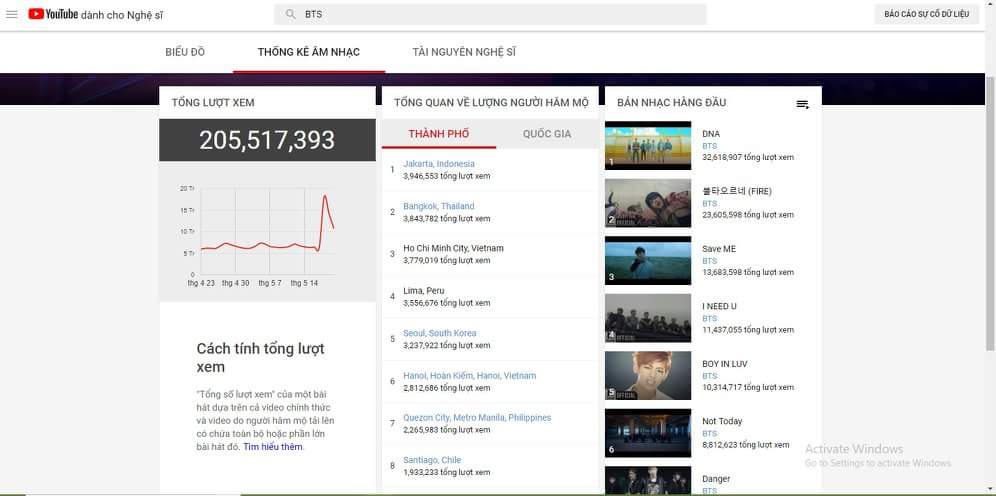Click the Danger song title

click(x=716, y=479)
